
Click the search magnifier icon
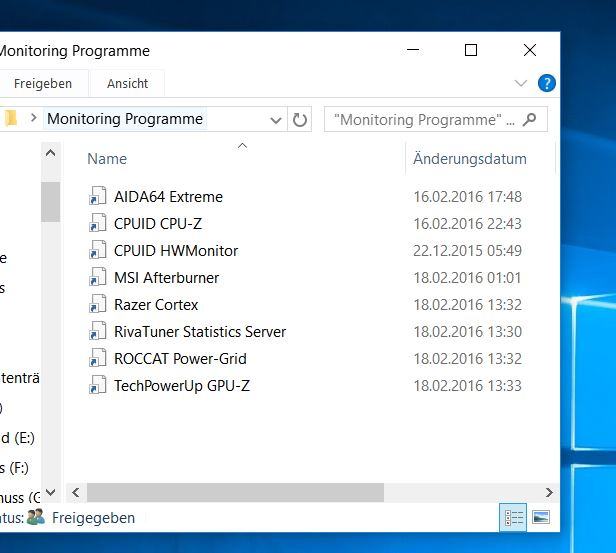(529, 119)
